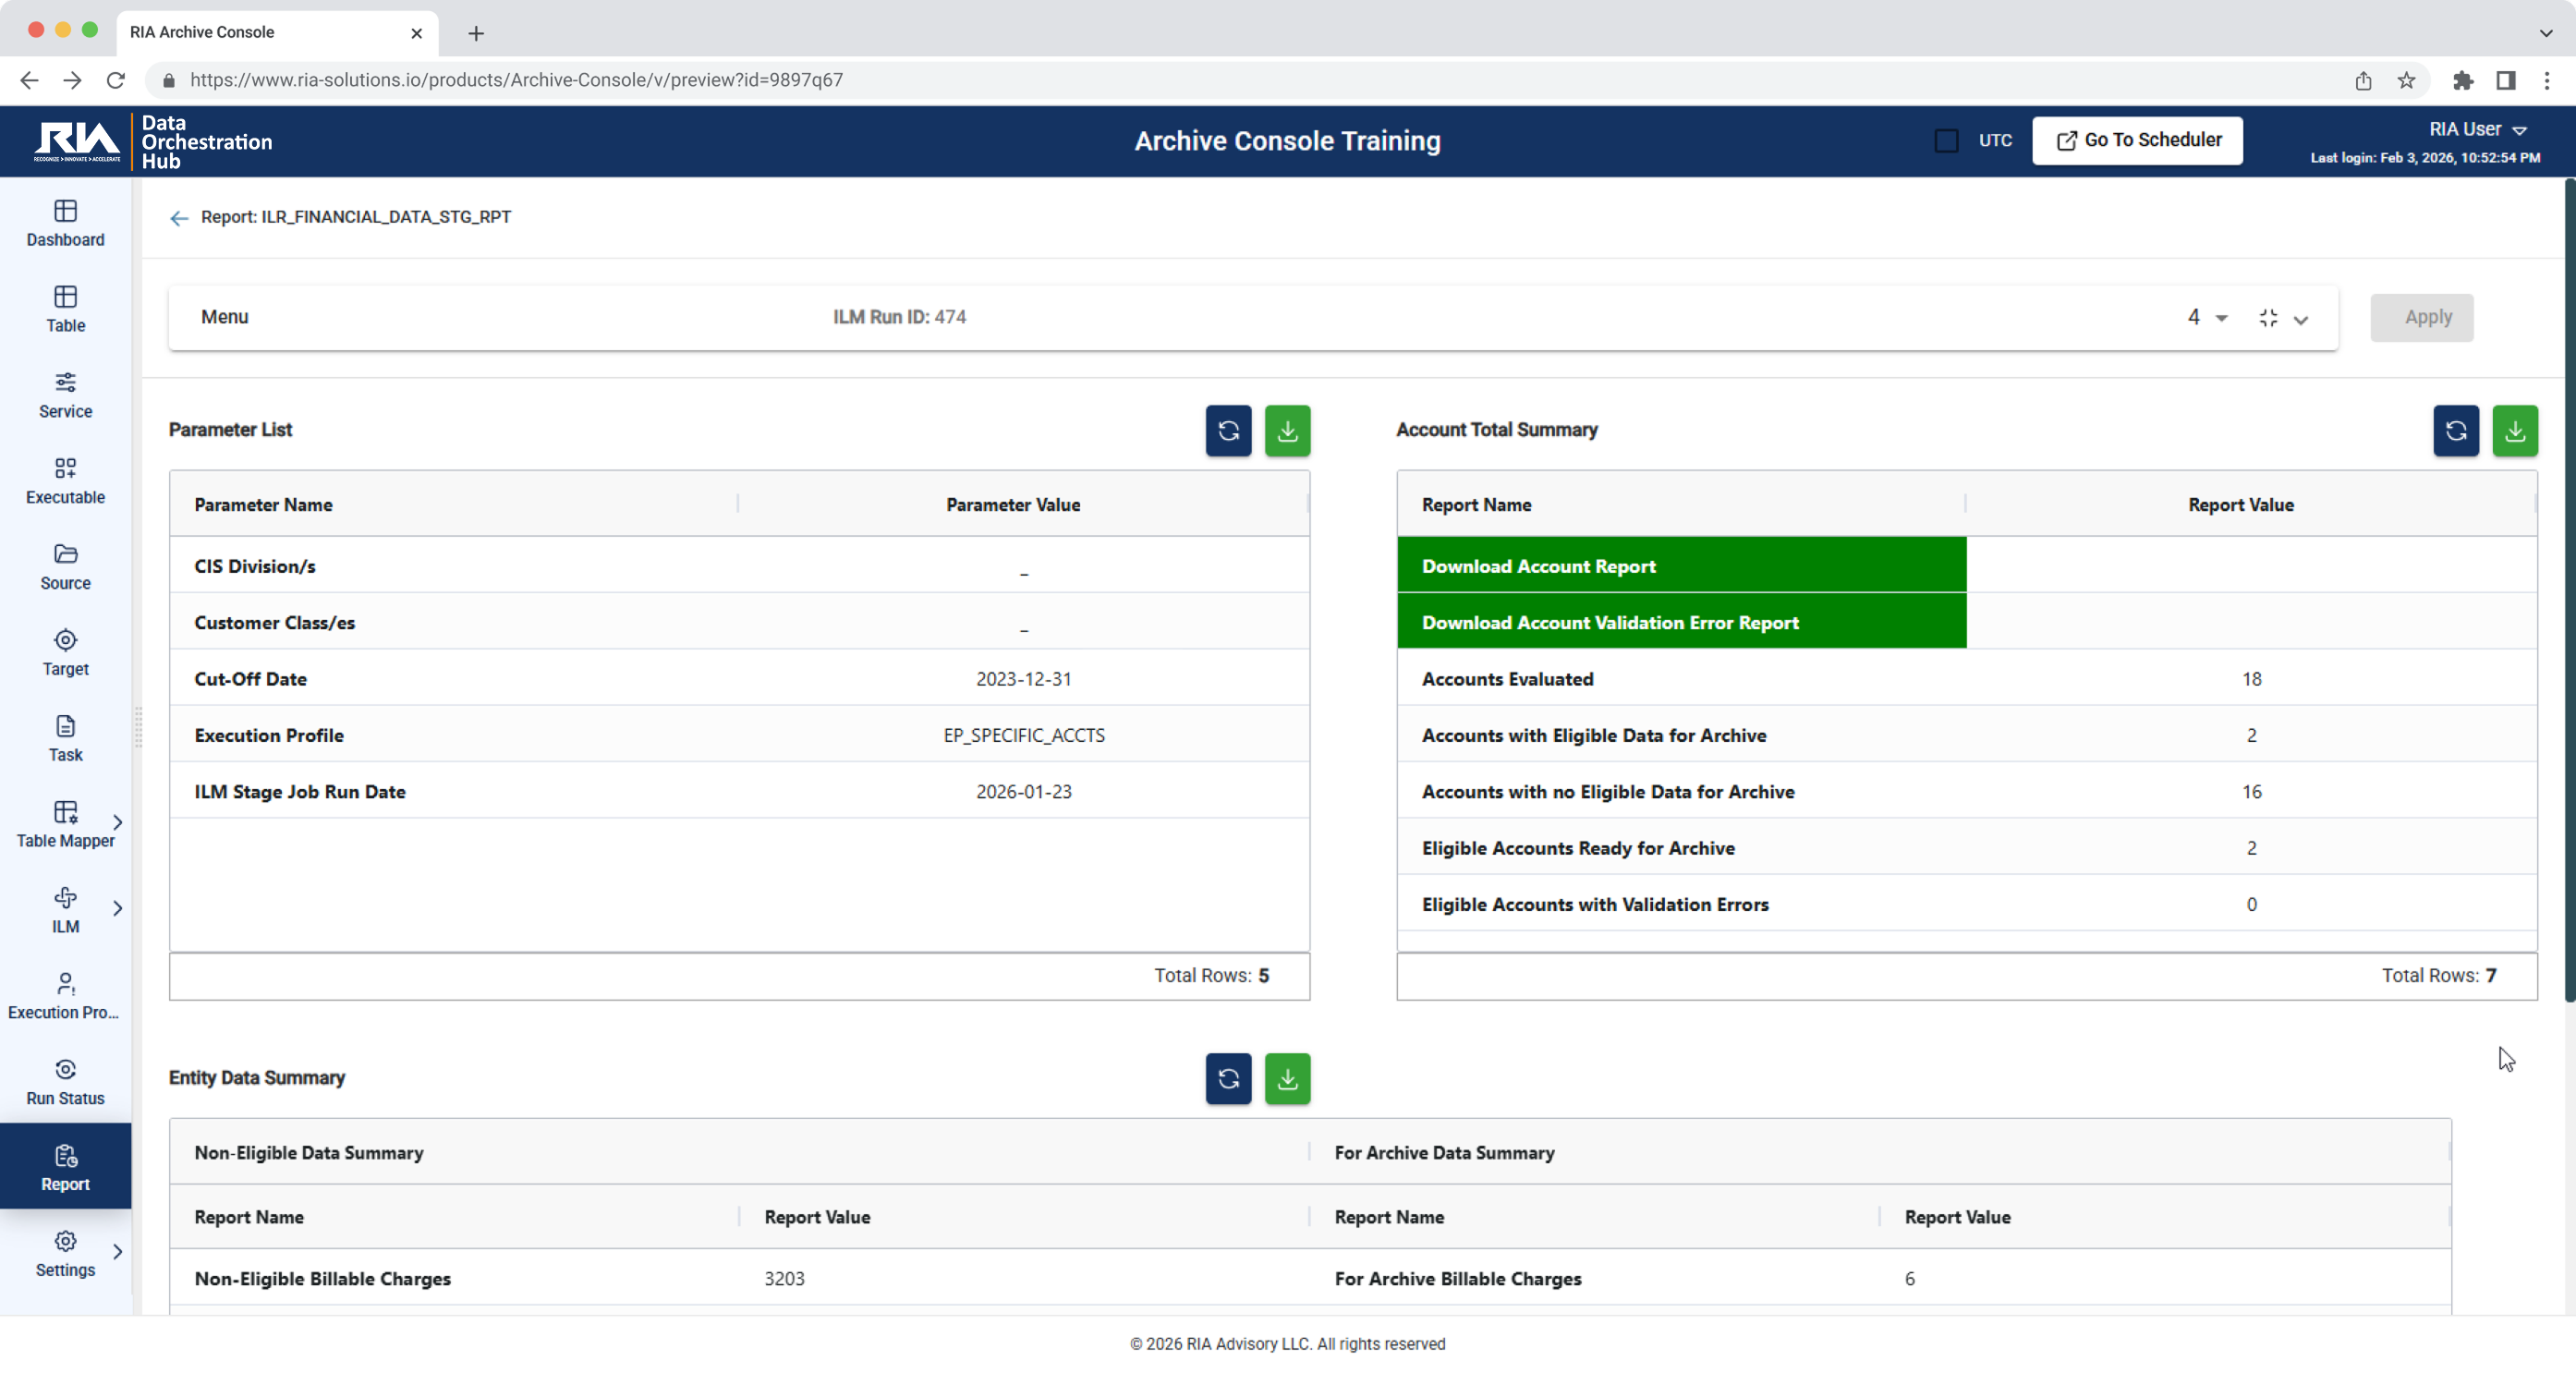Screen dimensions: 2576x1373
Task: Download the Account Total Summary table
Action: click(x=2515, y=431)
